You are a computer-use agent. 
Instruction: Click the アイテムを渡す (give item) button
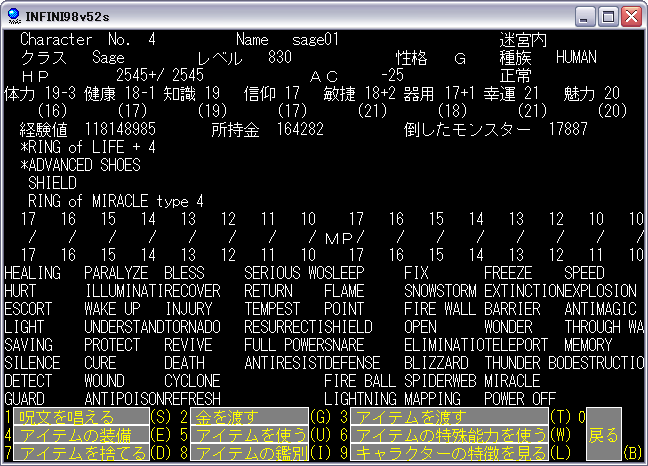pyautogui.click(x=449, y=417)
